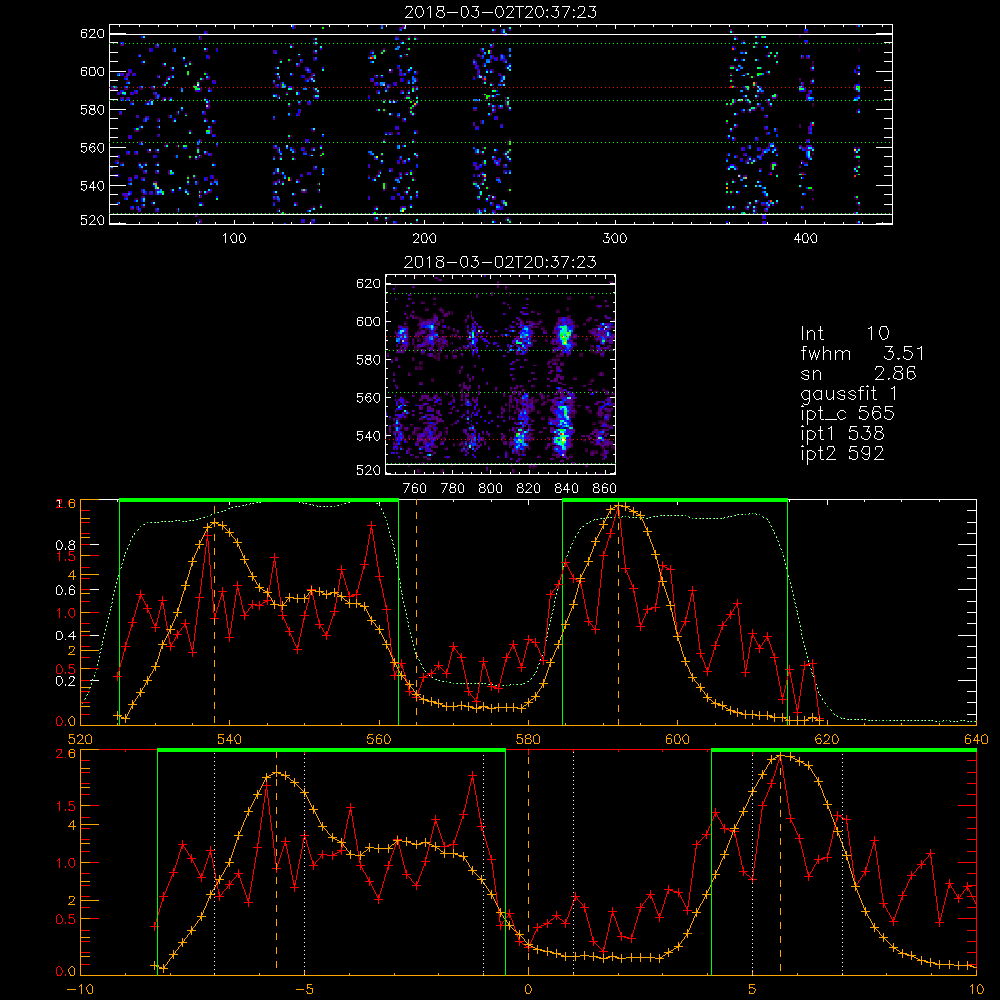The width and height of the screenshot is (1000, 1000).
Task: Click the 5 label on bottom axis
Action: click(753, 989)
